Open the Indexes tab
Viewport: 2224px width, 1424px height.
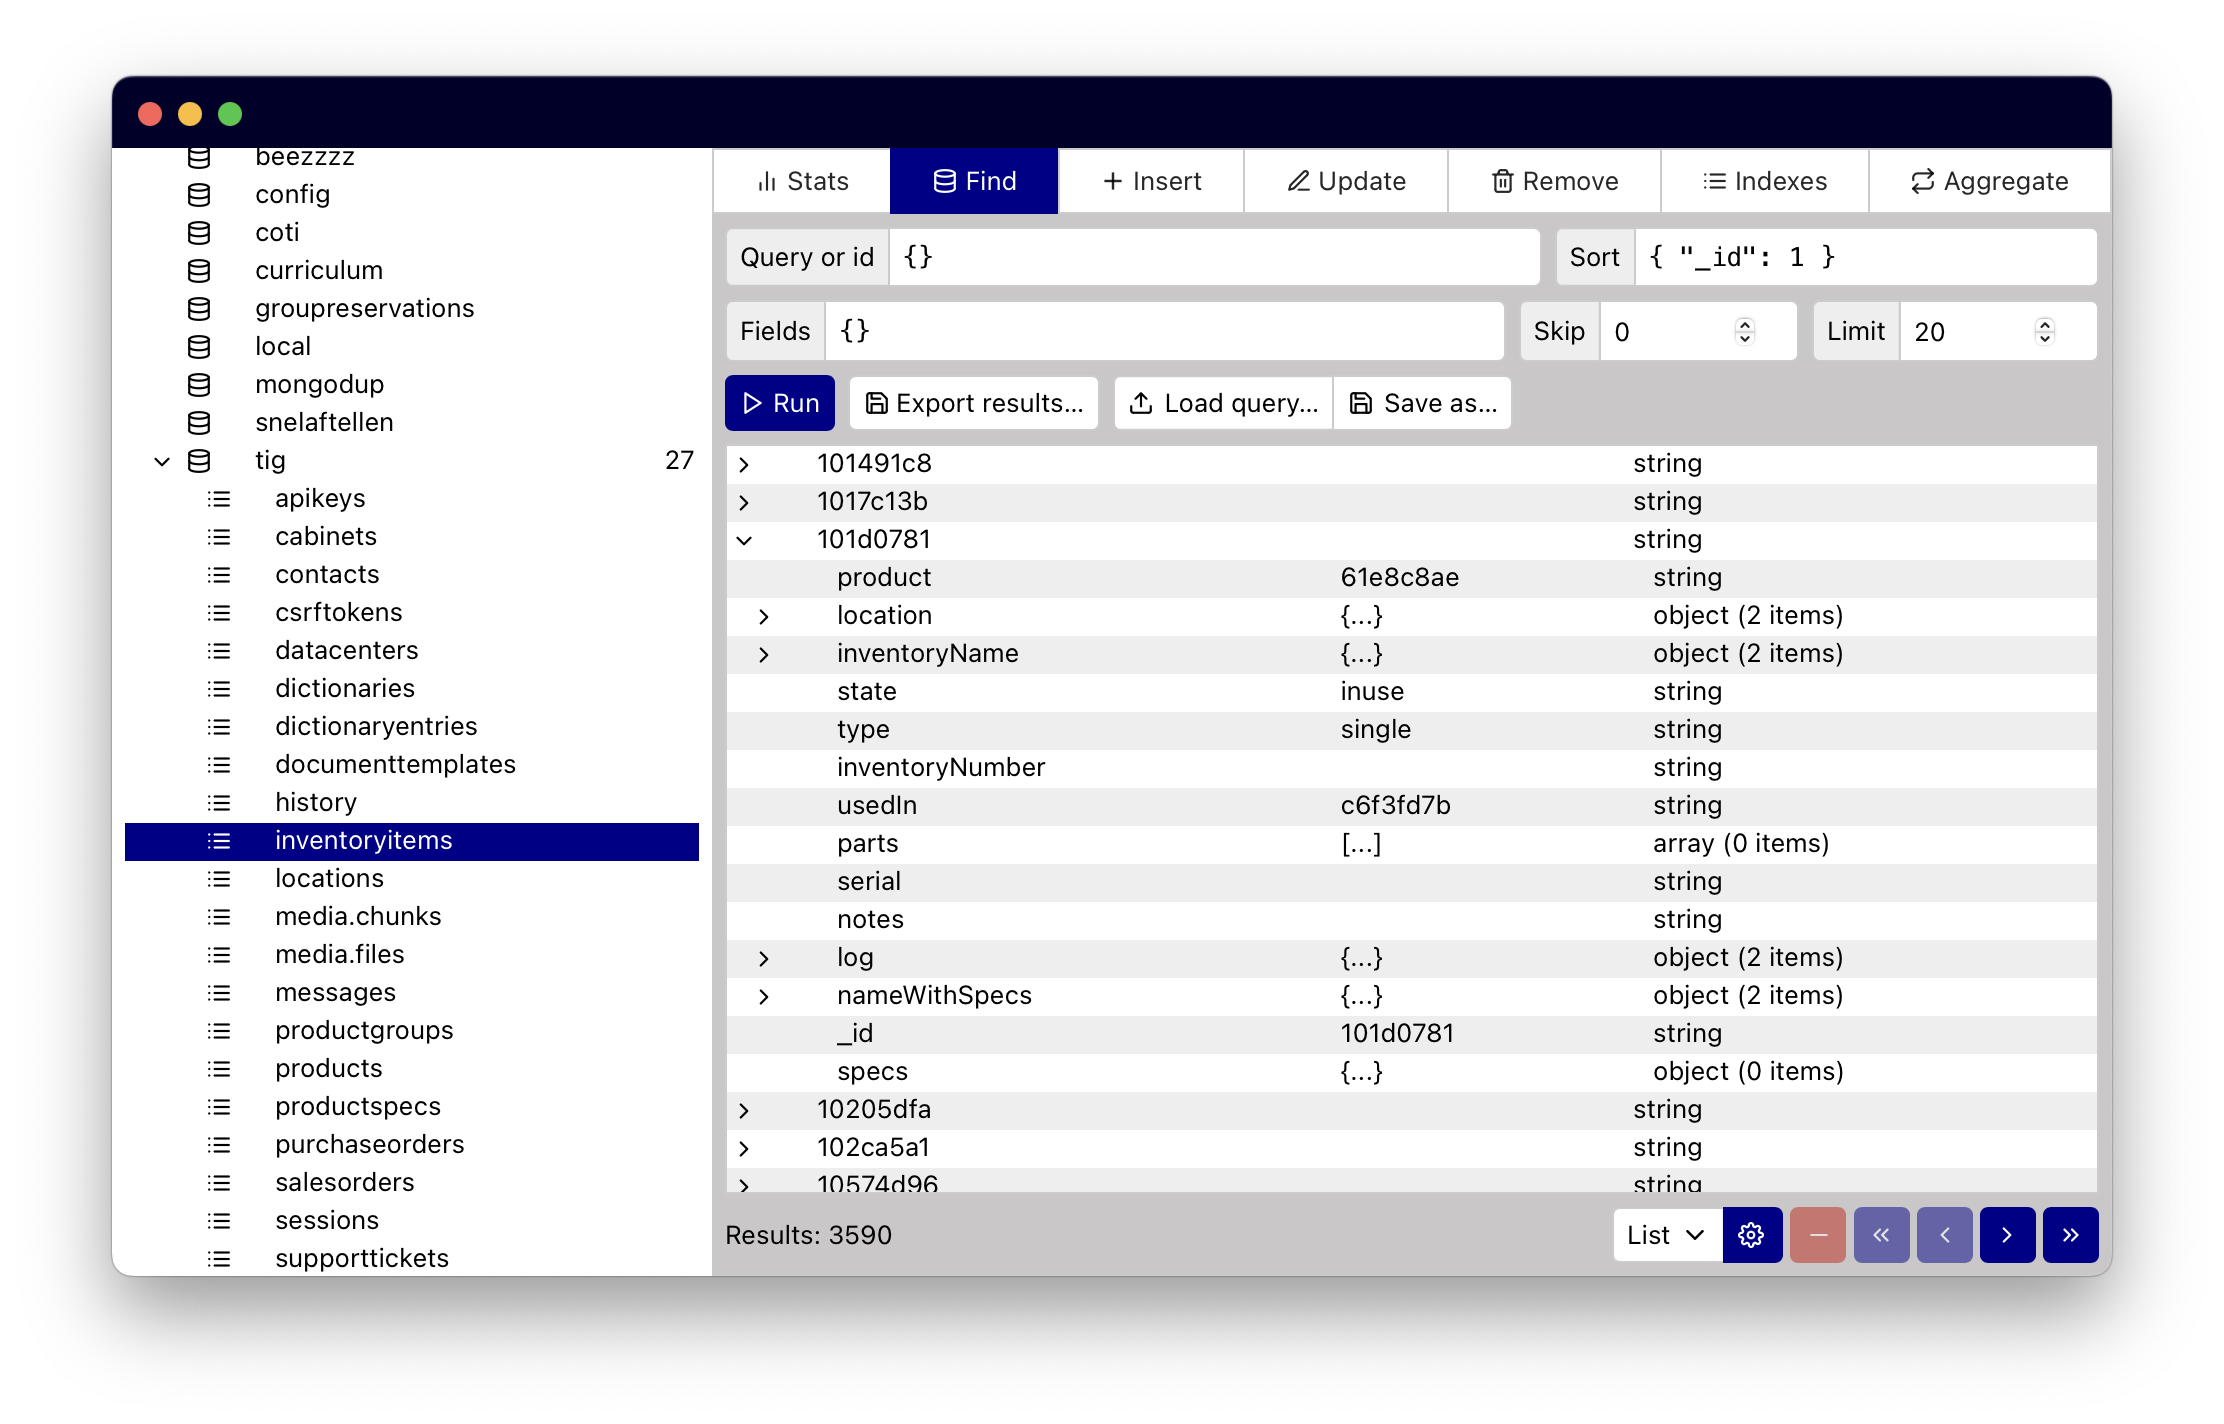click(1764, 181)
